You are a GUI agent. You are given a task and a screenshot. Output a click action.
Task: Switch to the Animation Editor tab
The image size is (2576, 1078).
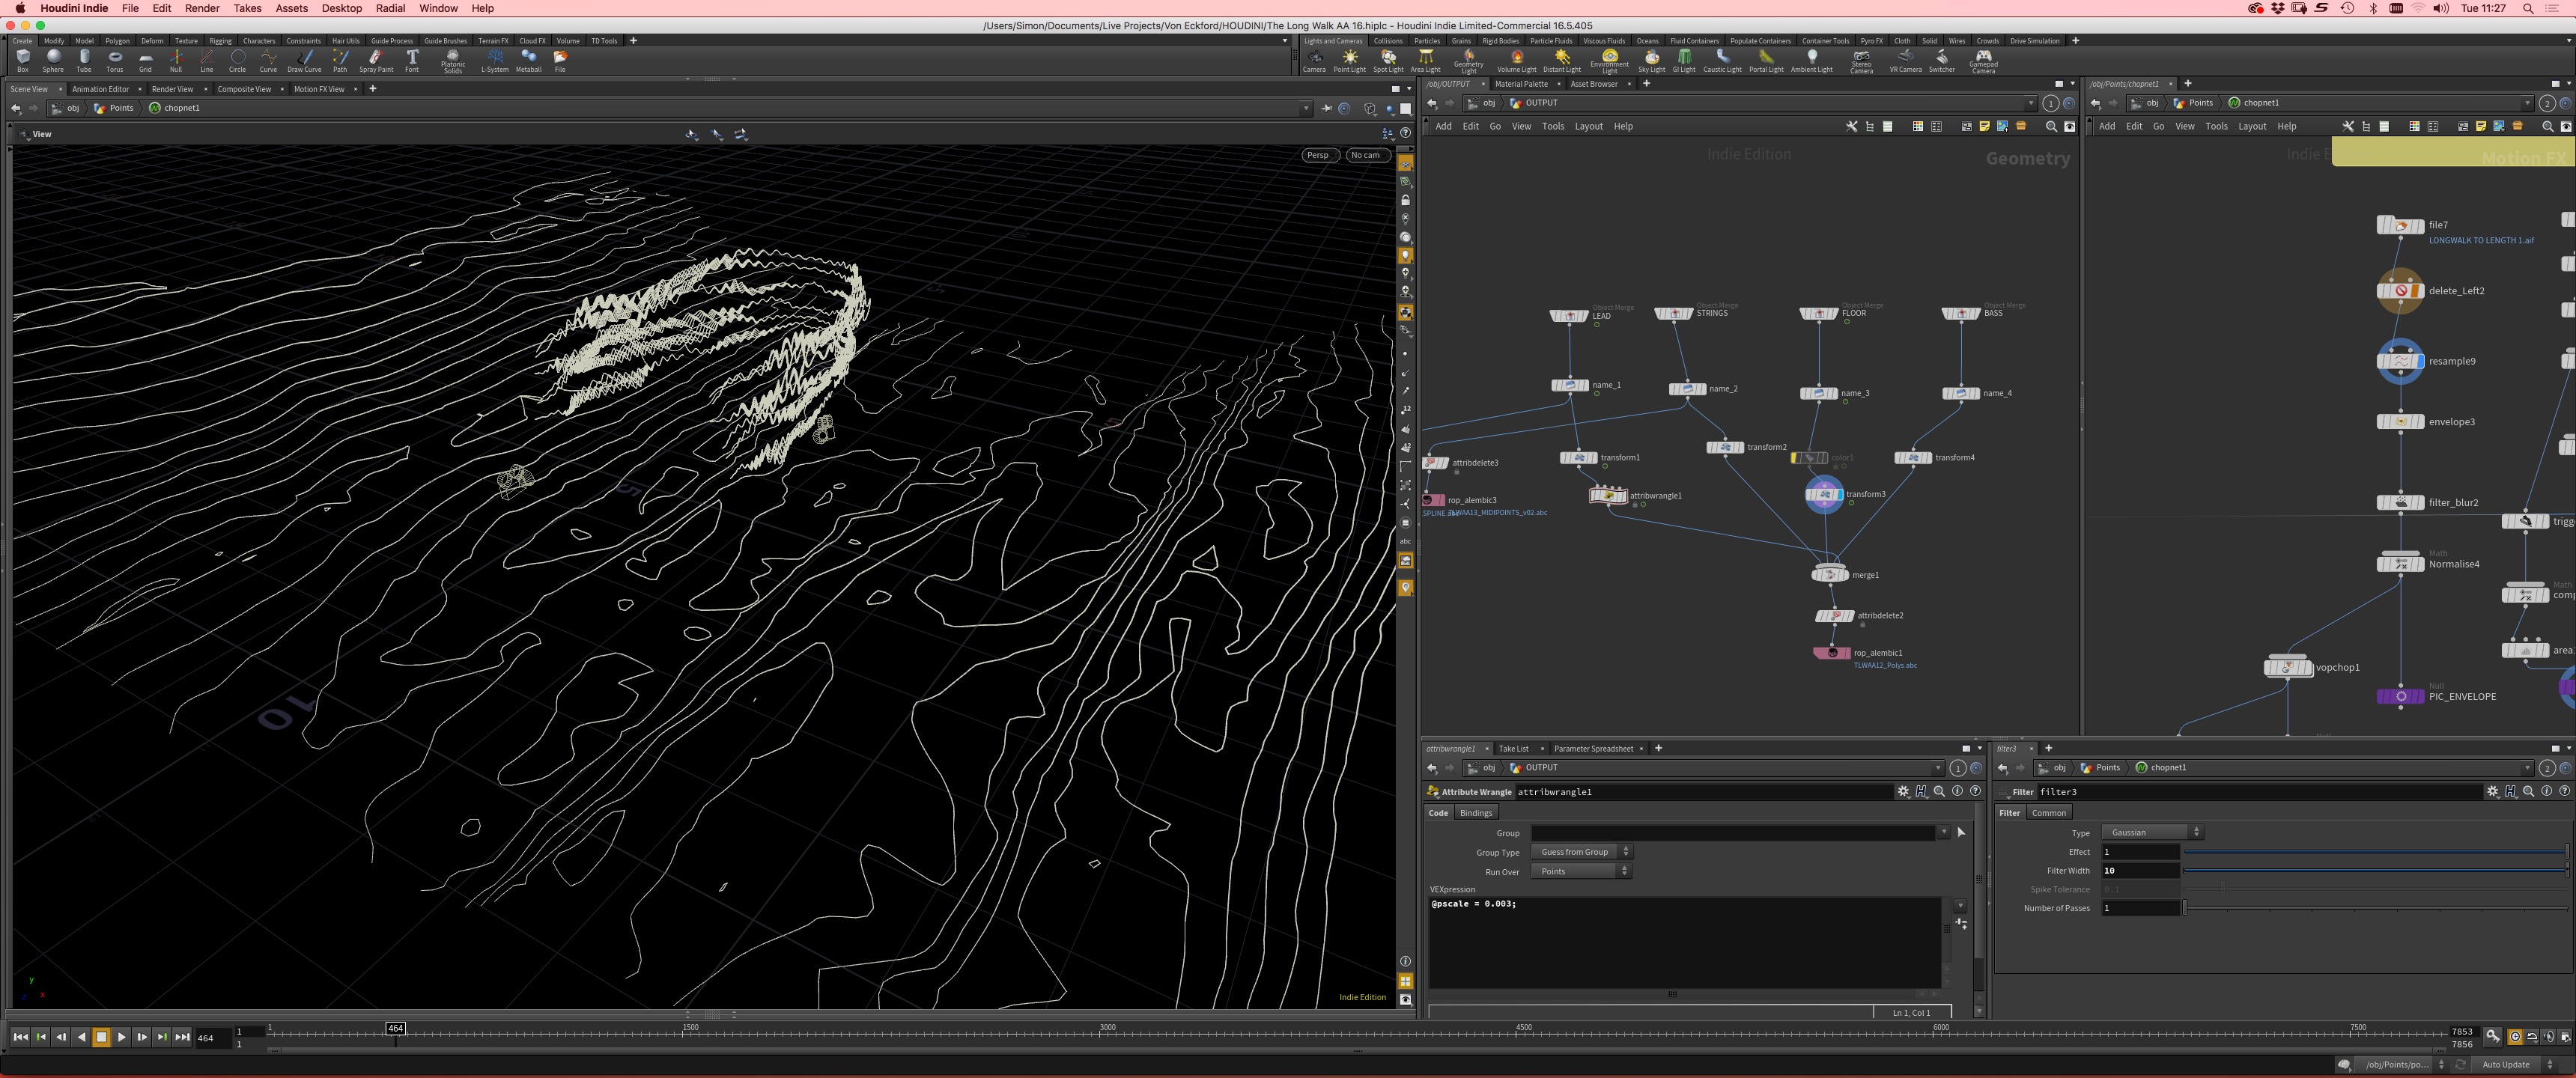pyautogui.click(x=101, y=89)
